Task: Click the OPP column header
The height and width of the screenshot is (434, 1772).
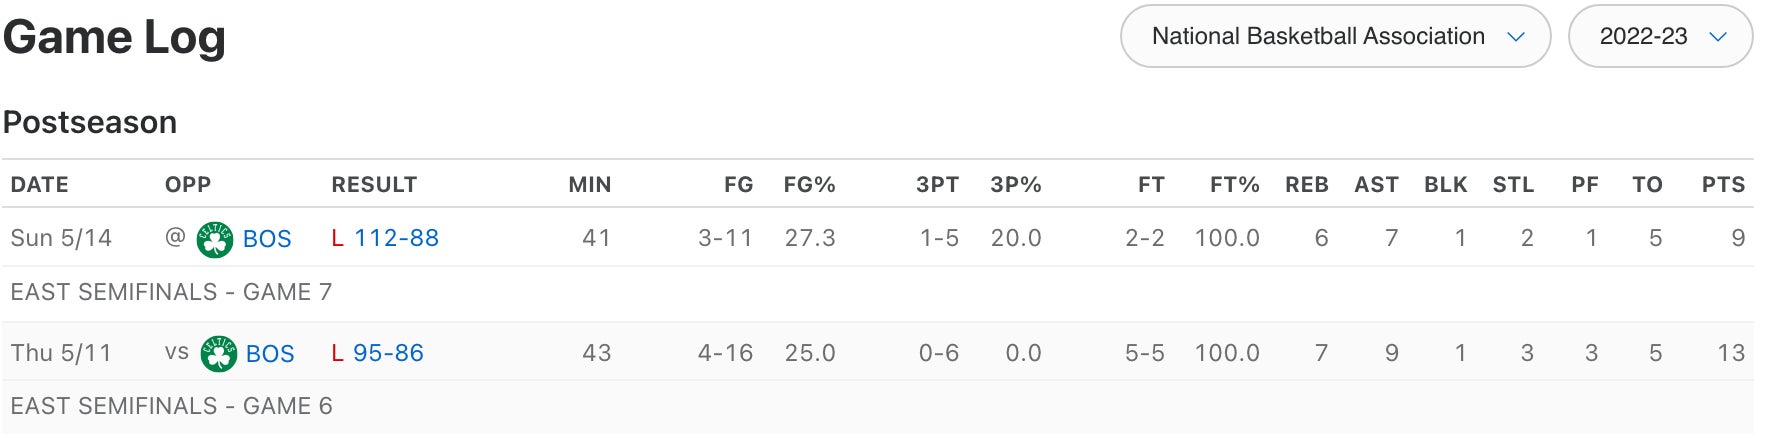Action: click(x=188, y=185)
